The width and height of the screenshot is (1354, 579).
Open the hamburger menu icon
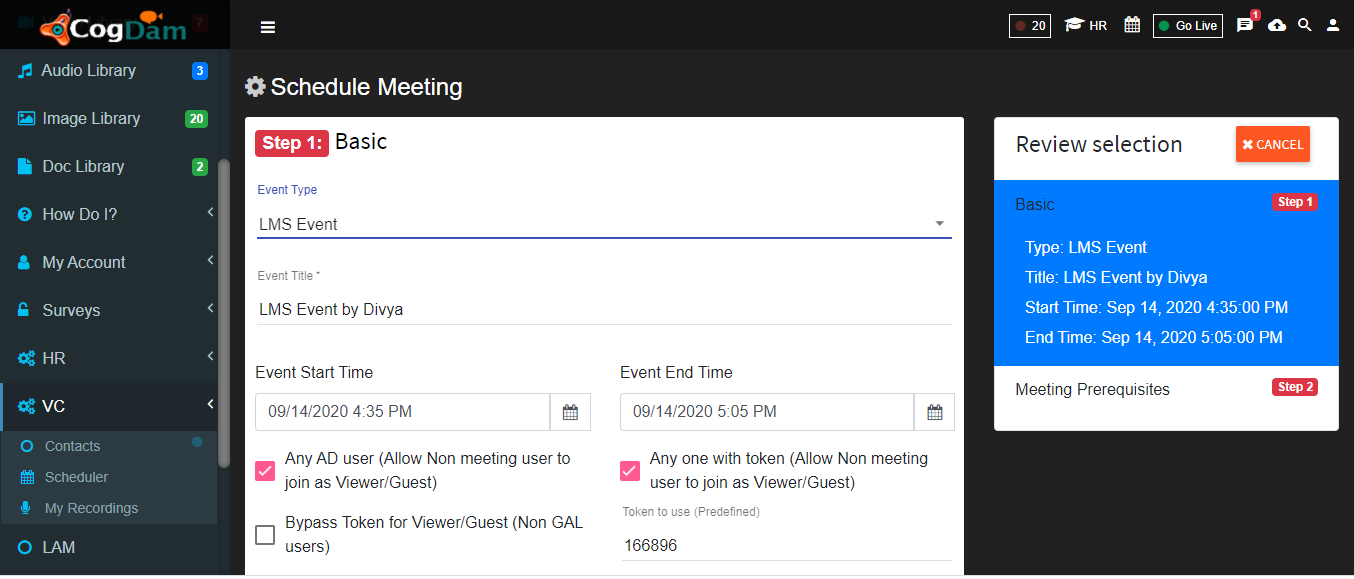coord(267,27)
